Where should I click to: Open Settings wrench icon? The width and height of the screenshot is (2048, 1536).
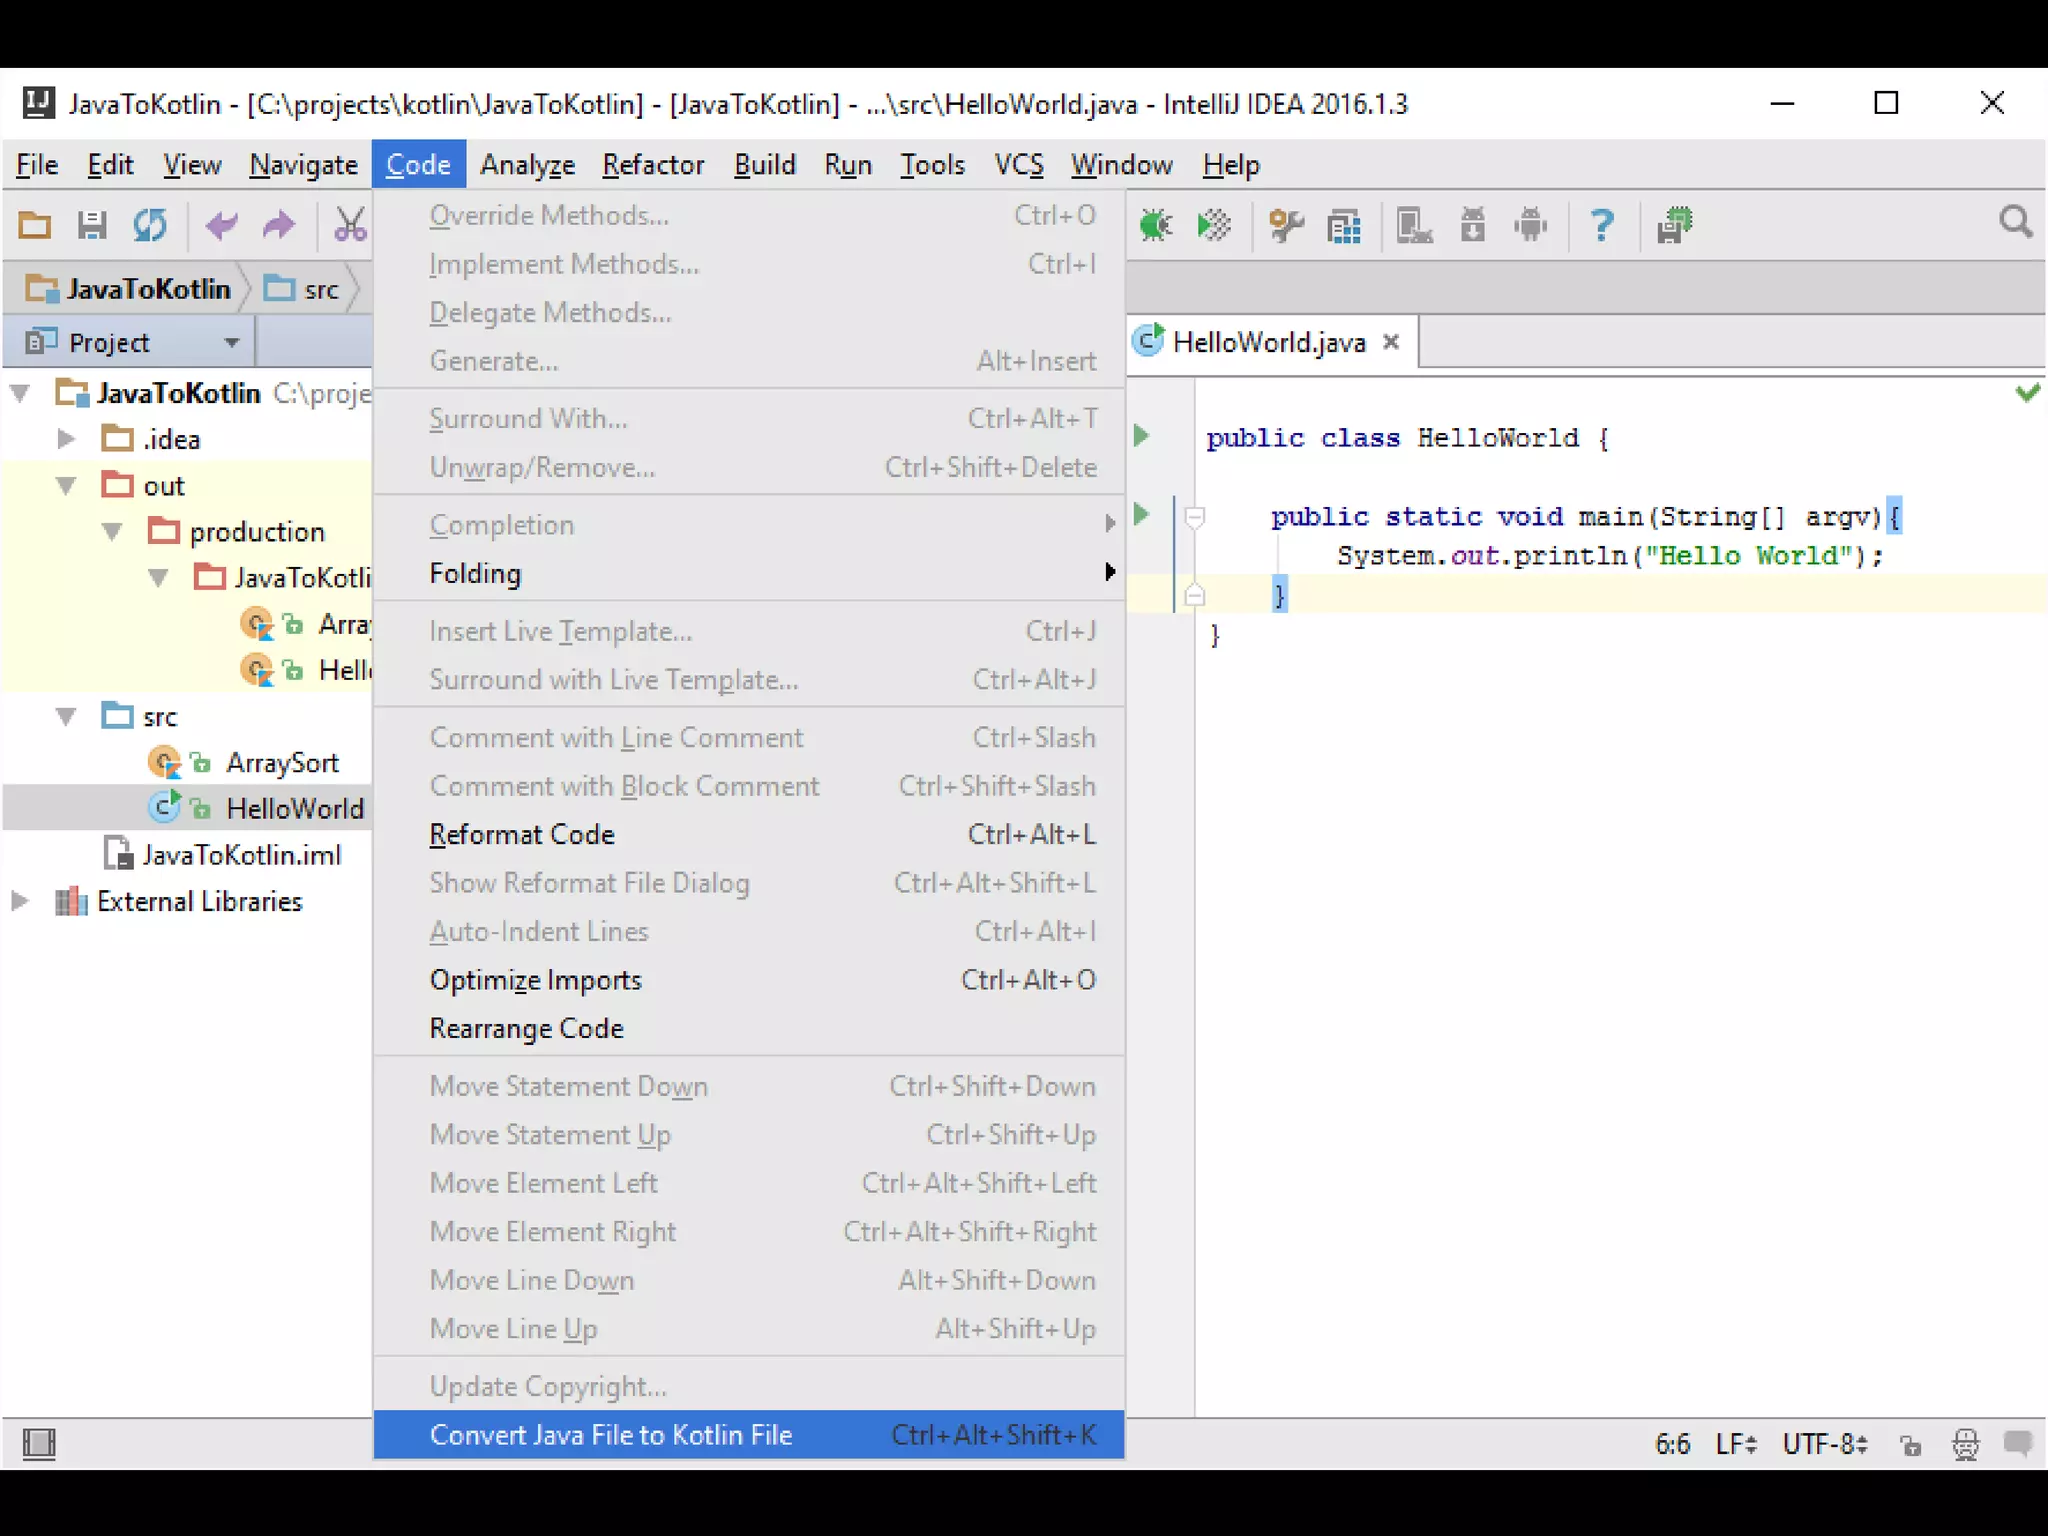coord(1286,225)
